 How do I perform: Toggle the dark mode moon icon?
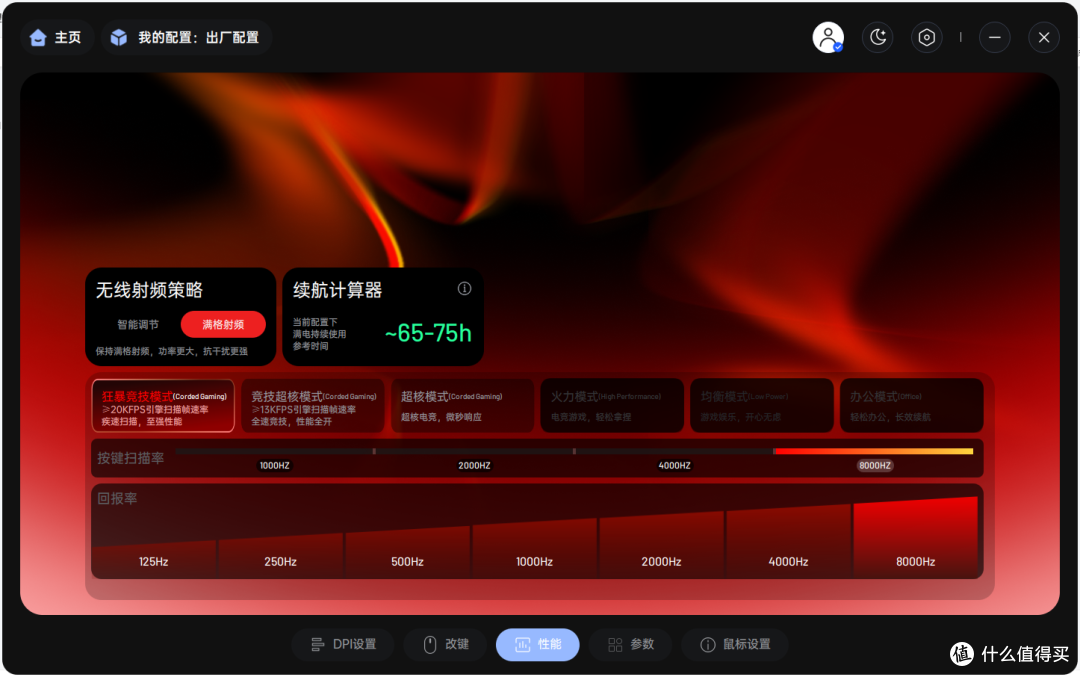(x=878, y=37)
